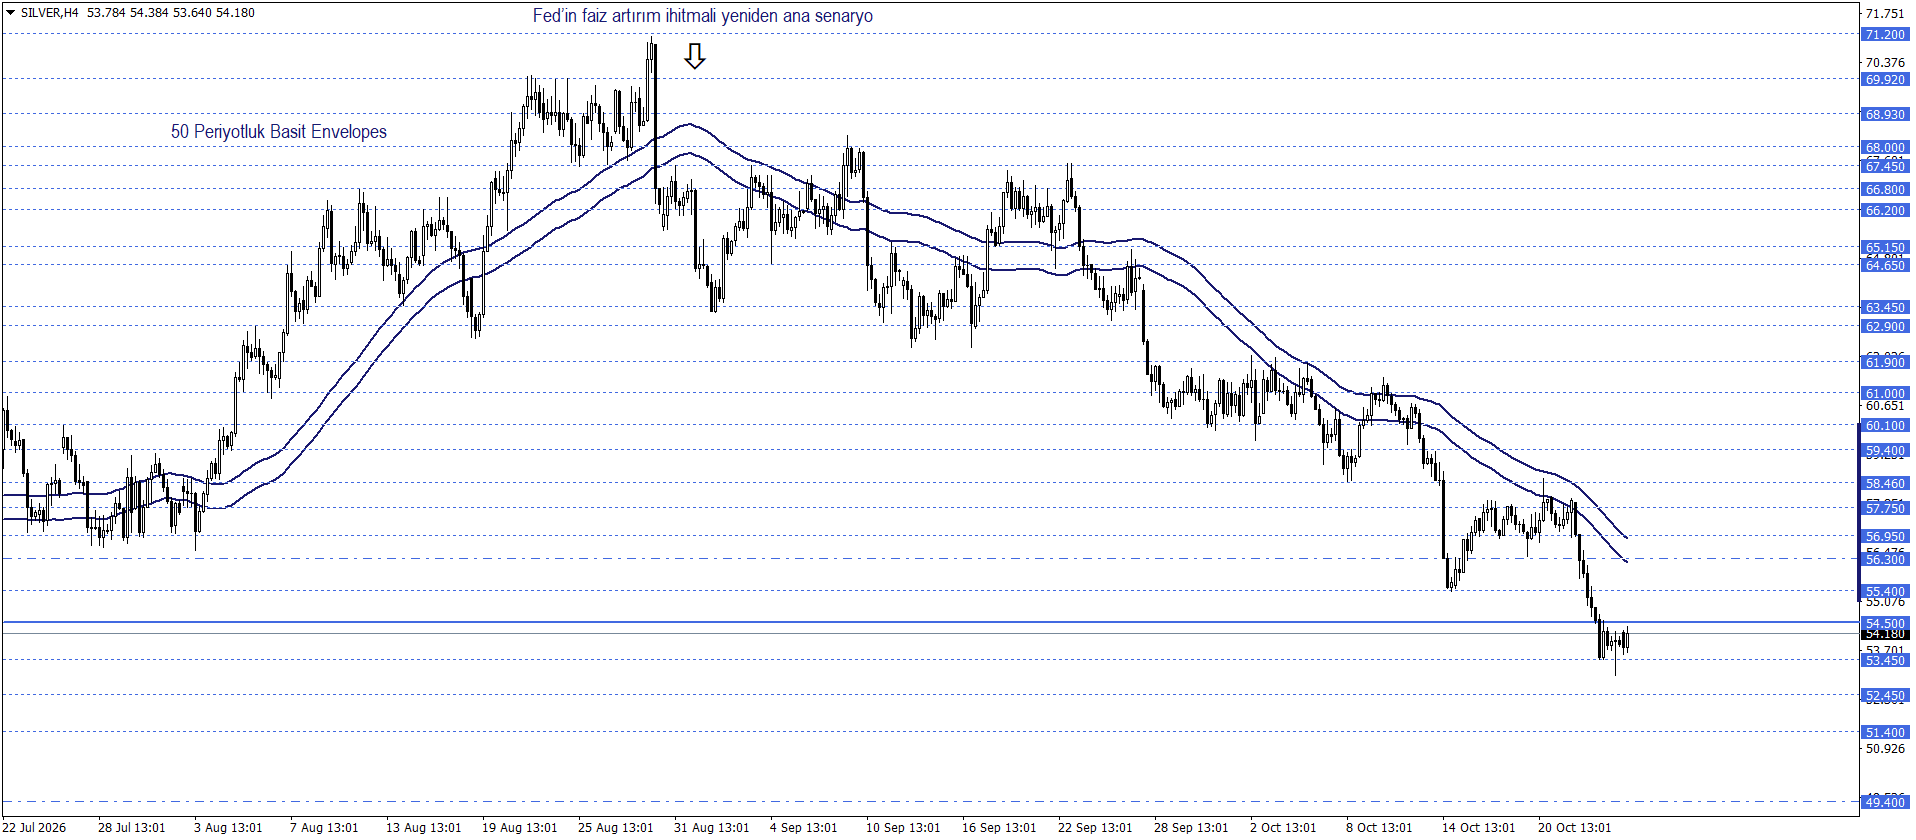This screenshot has height=840, width=1916.
Task: Click the 60.100 price level label
Action: click(1885, 426)
